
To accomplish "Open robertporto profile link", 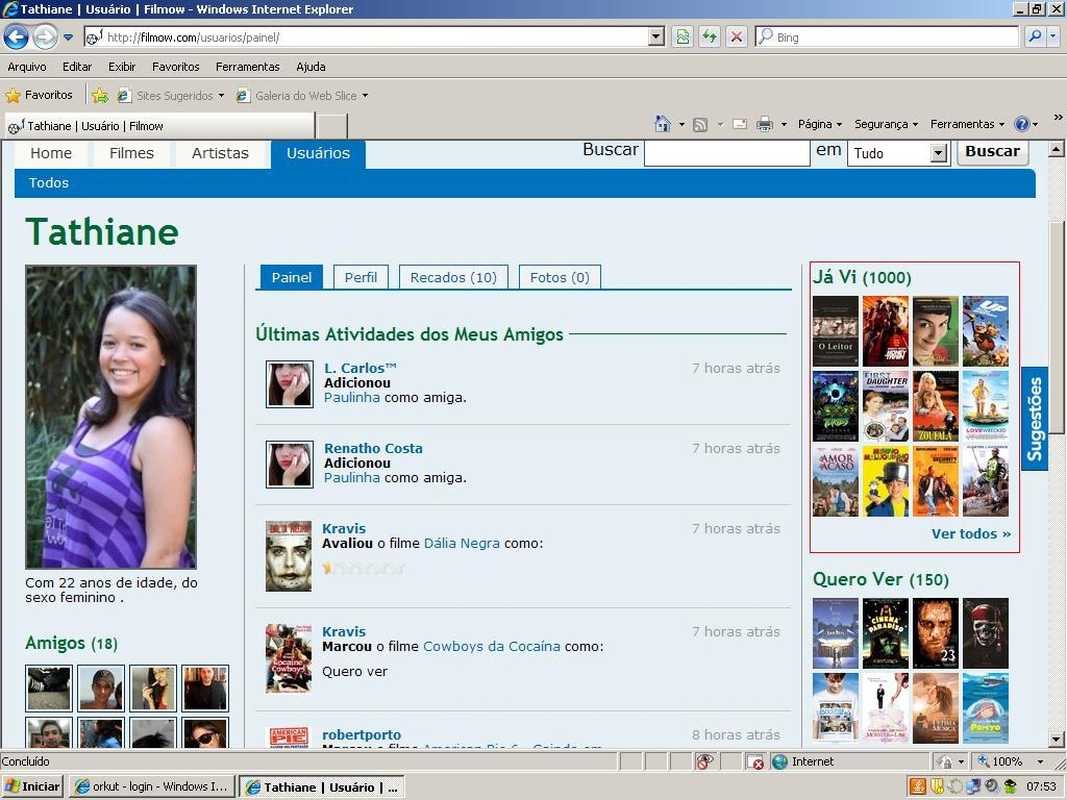I will click(361, 735).
